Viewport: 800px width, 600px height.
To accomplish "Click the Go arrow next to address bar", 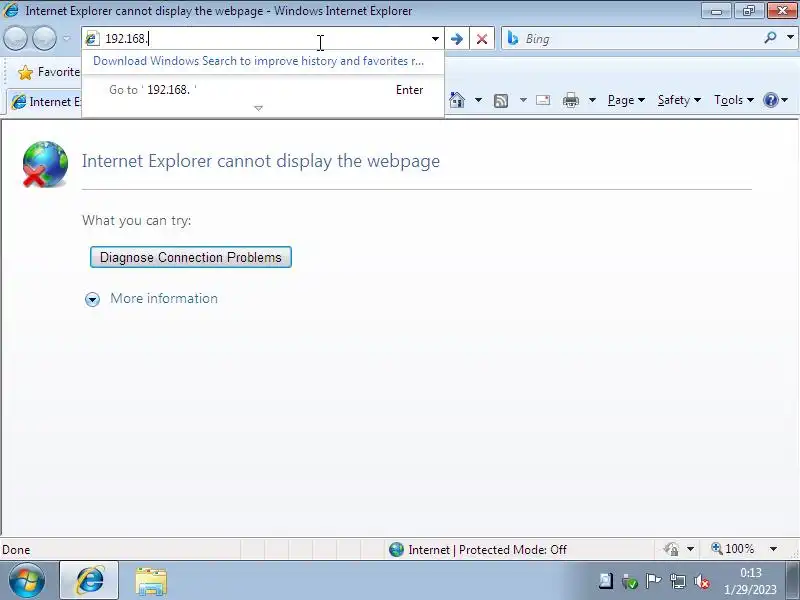I will point(457,39).
